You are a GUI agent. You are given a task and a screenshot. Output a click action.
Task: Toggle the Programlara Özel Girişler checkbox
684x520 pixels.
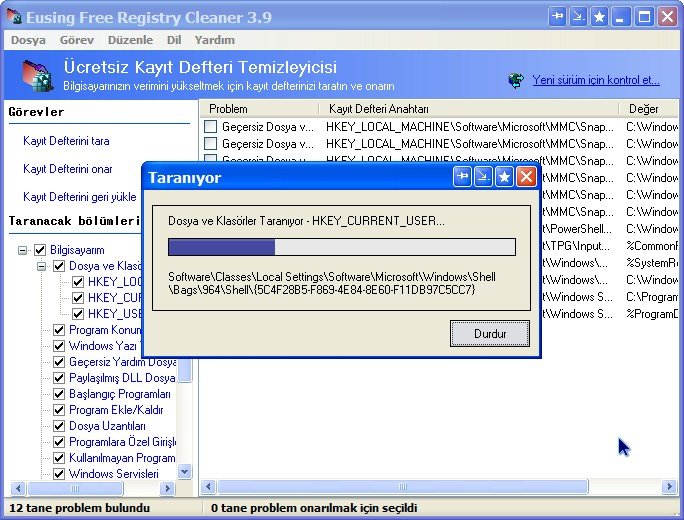59,442
